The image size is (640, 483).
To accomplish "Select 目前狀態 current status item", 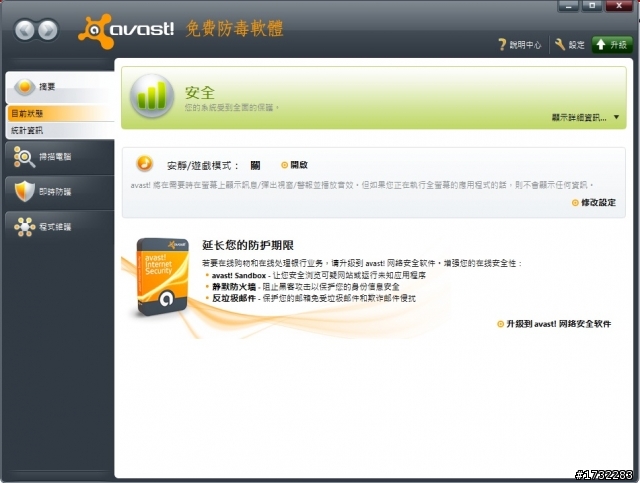I will pos(60,114).
